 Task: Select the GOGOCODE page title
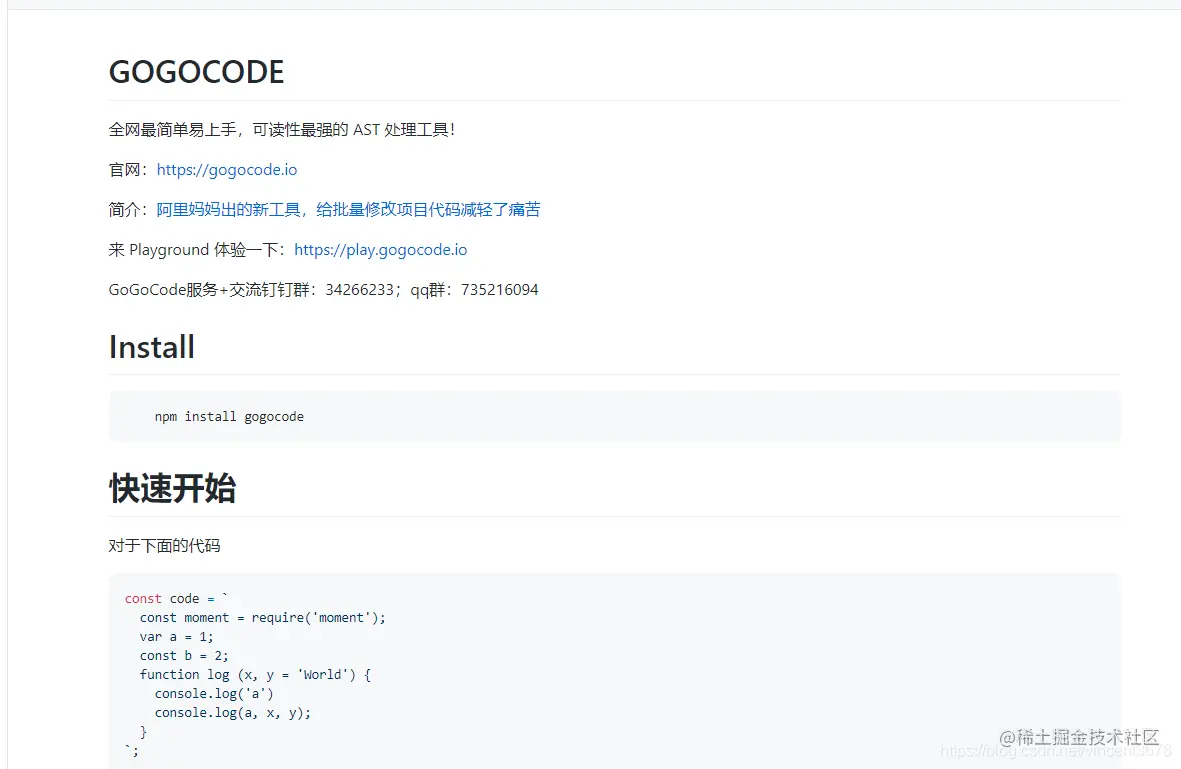click(x=196, y=71)
